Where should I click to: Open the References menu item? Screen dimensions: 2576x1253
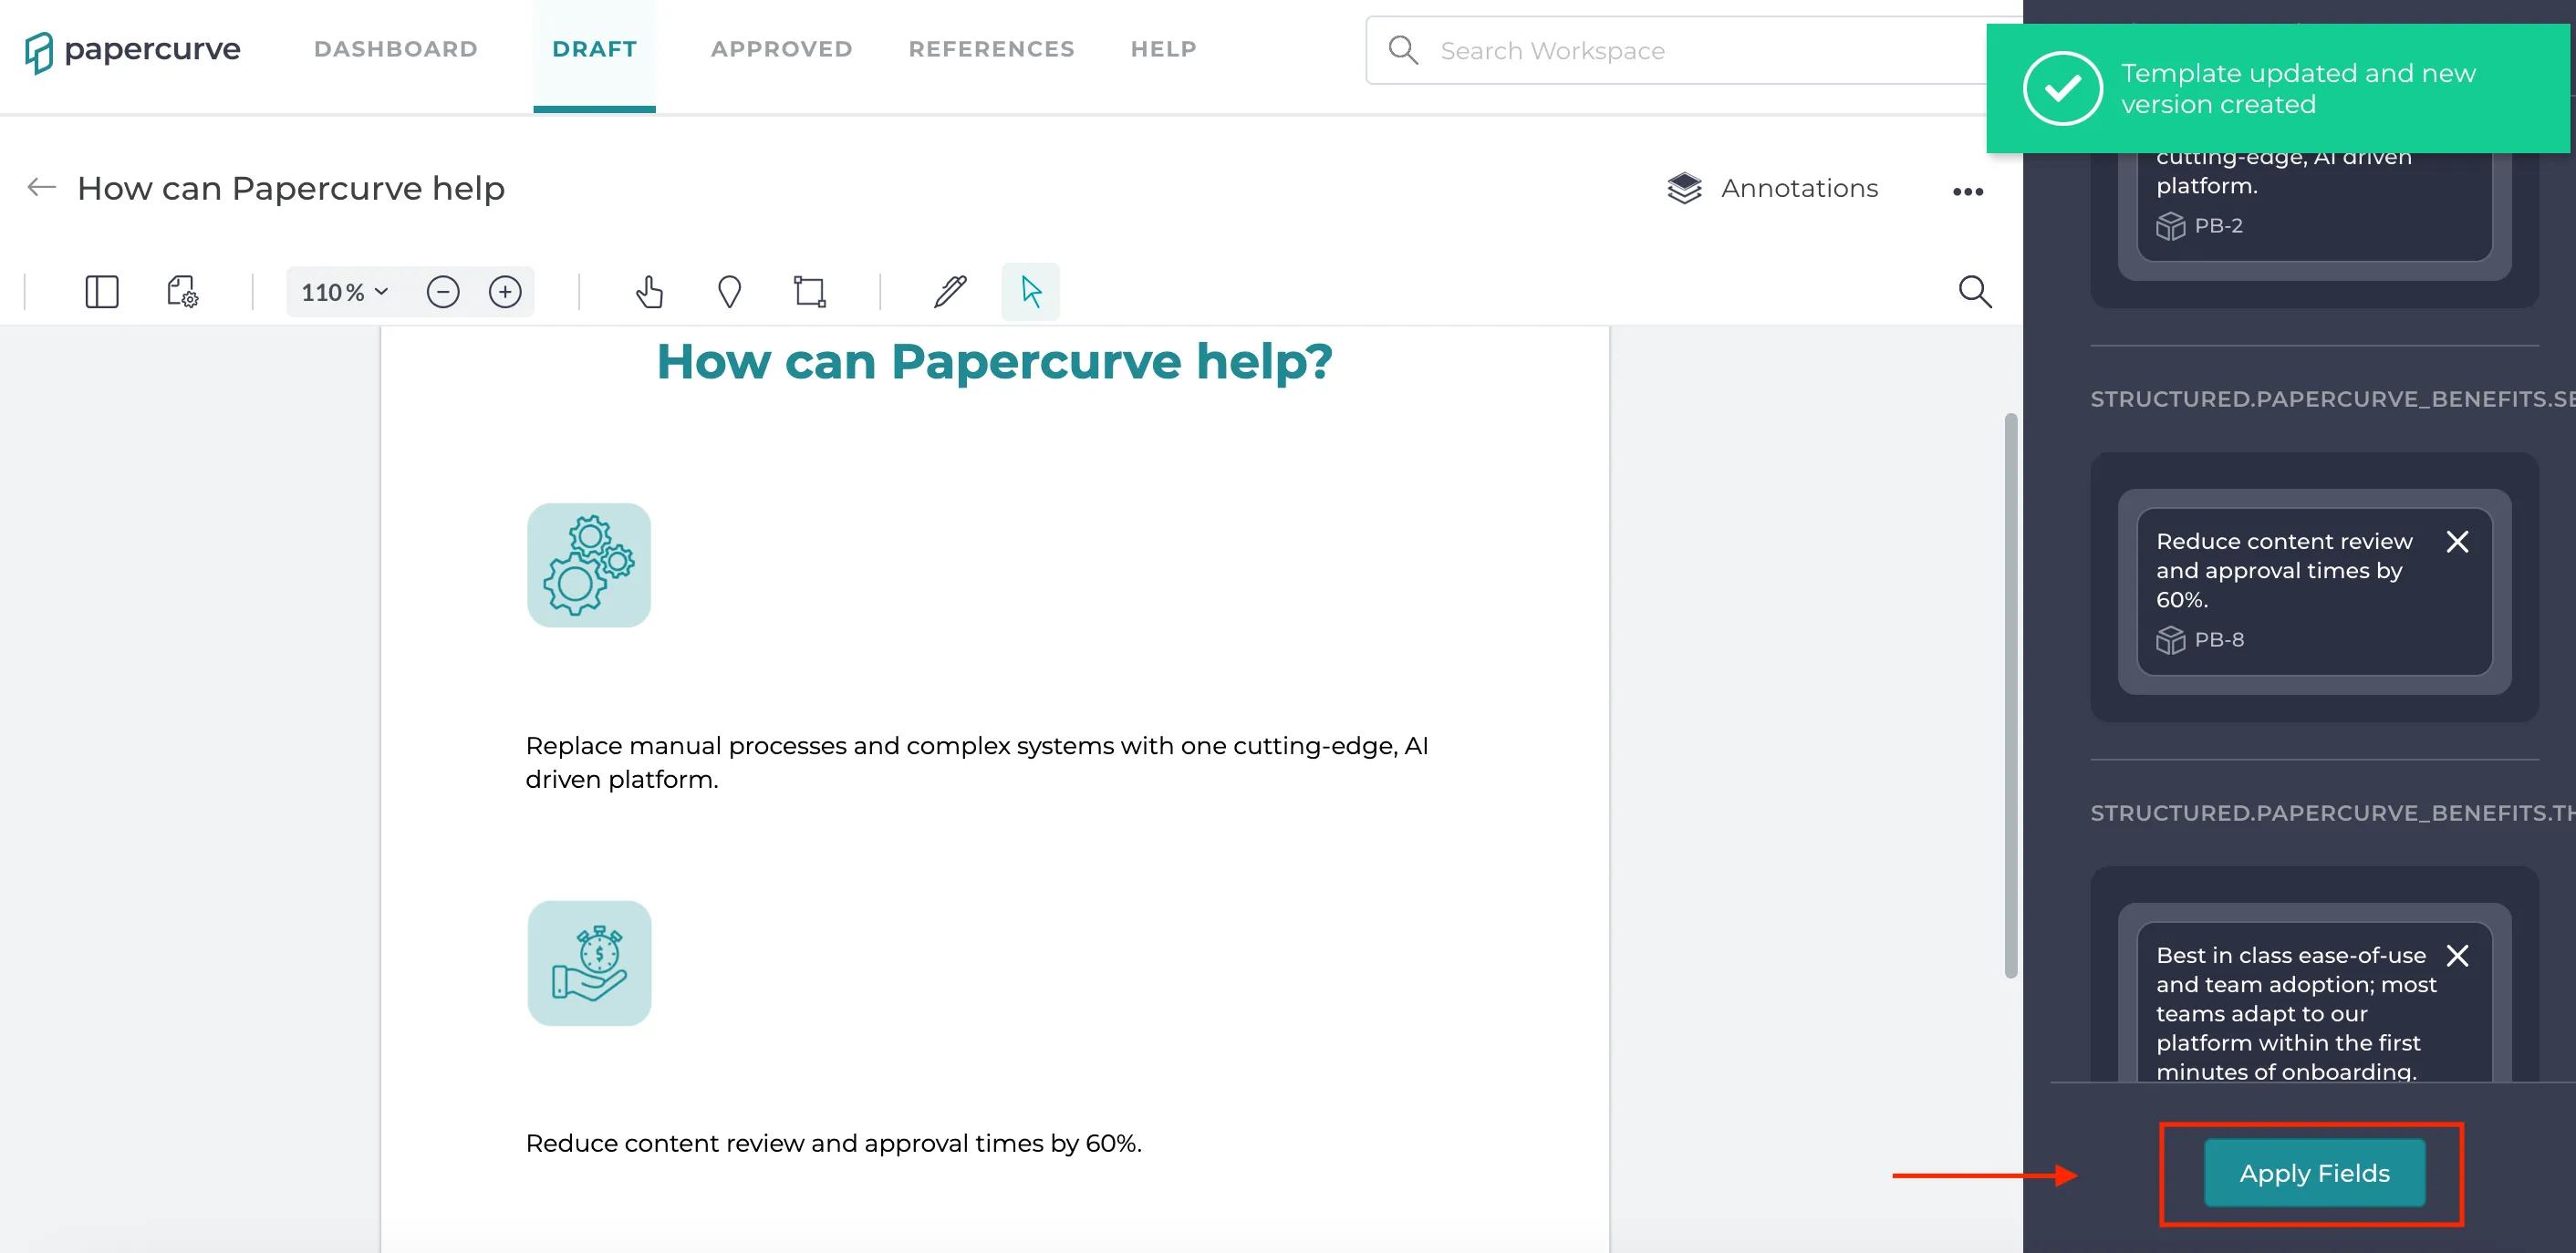tap(992, 49)
